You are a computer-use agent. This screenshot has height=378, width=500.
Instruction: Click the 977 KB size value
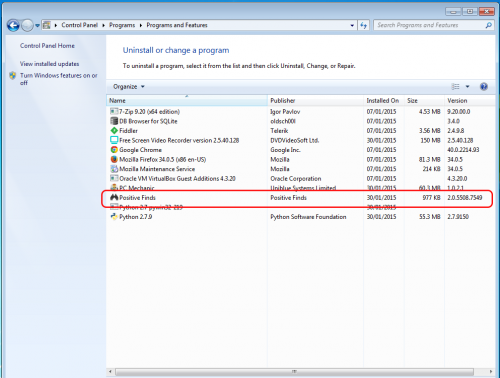coord(431,198)
